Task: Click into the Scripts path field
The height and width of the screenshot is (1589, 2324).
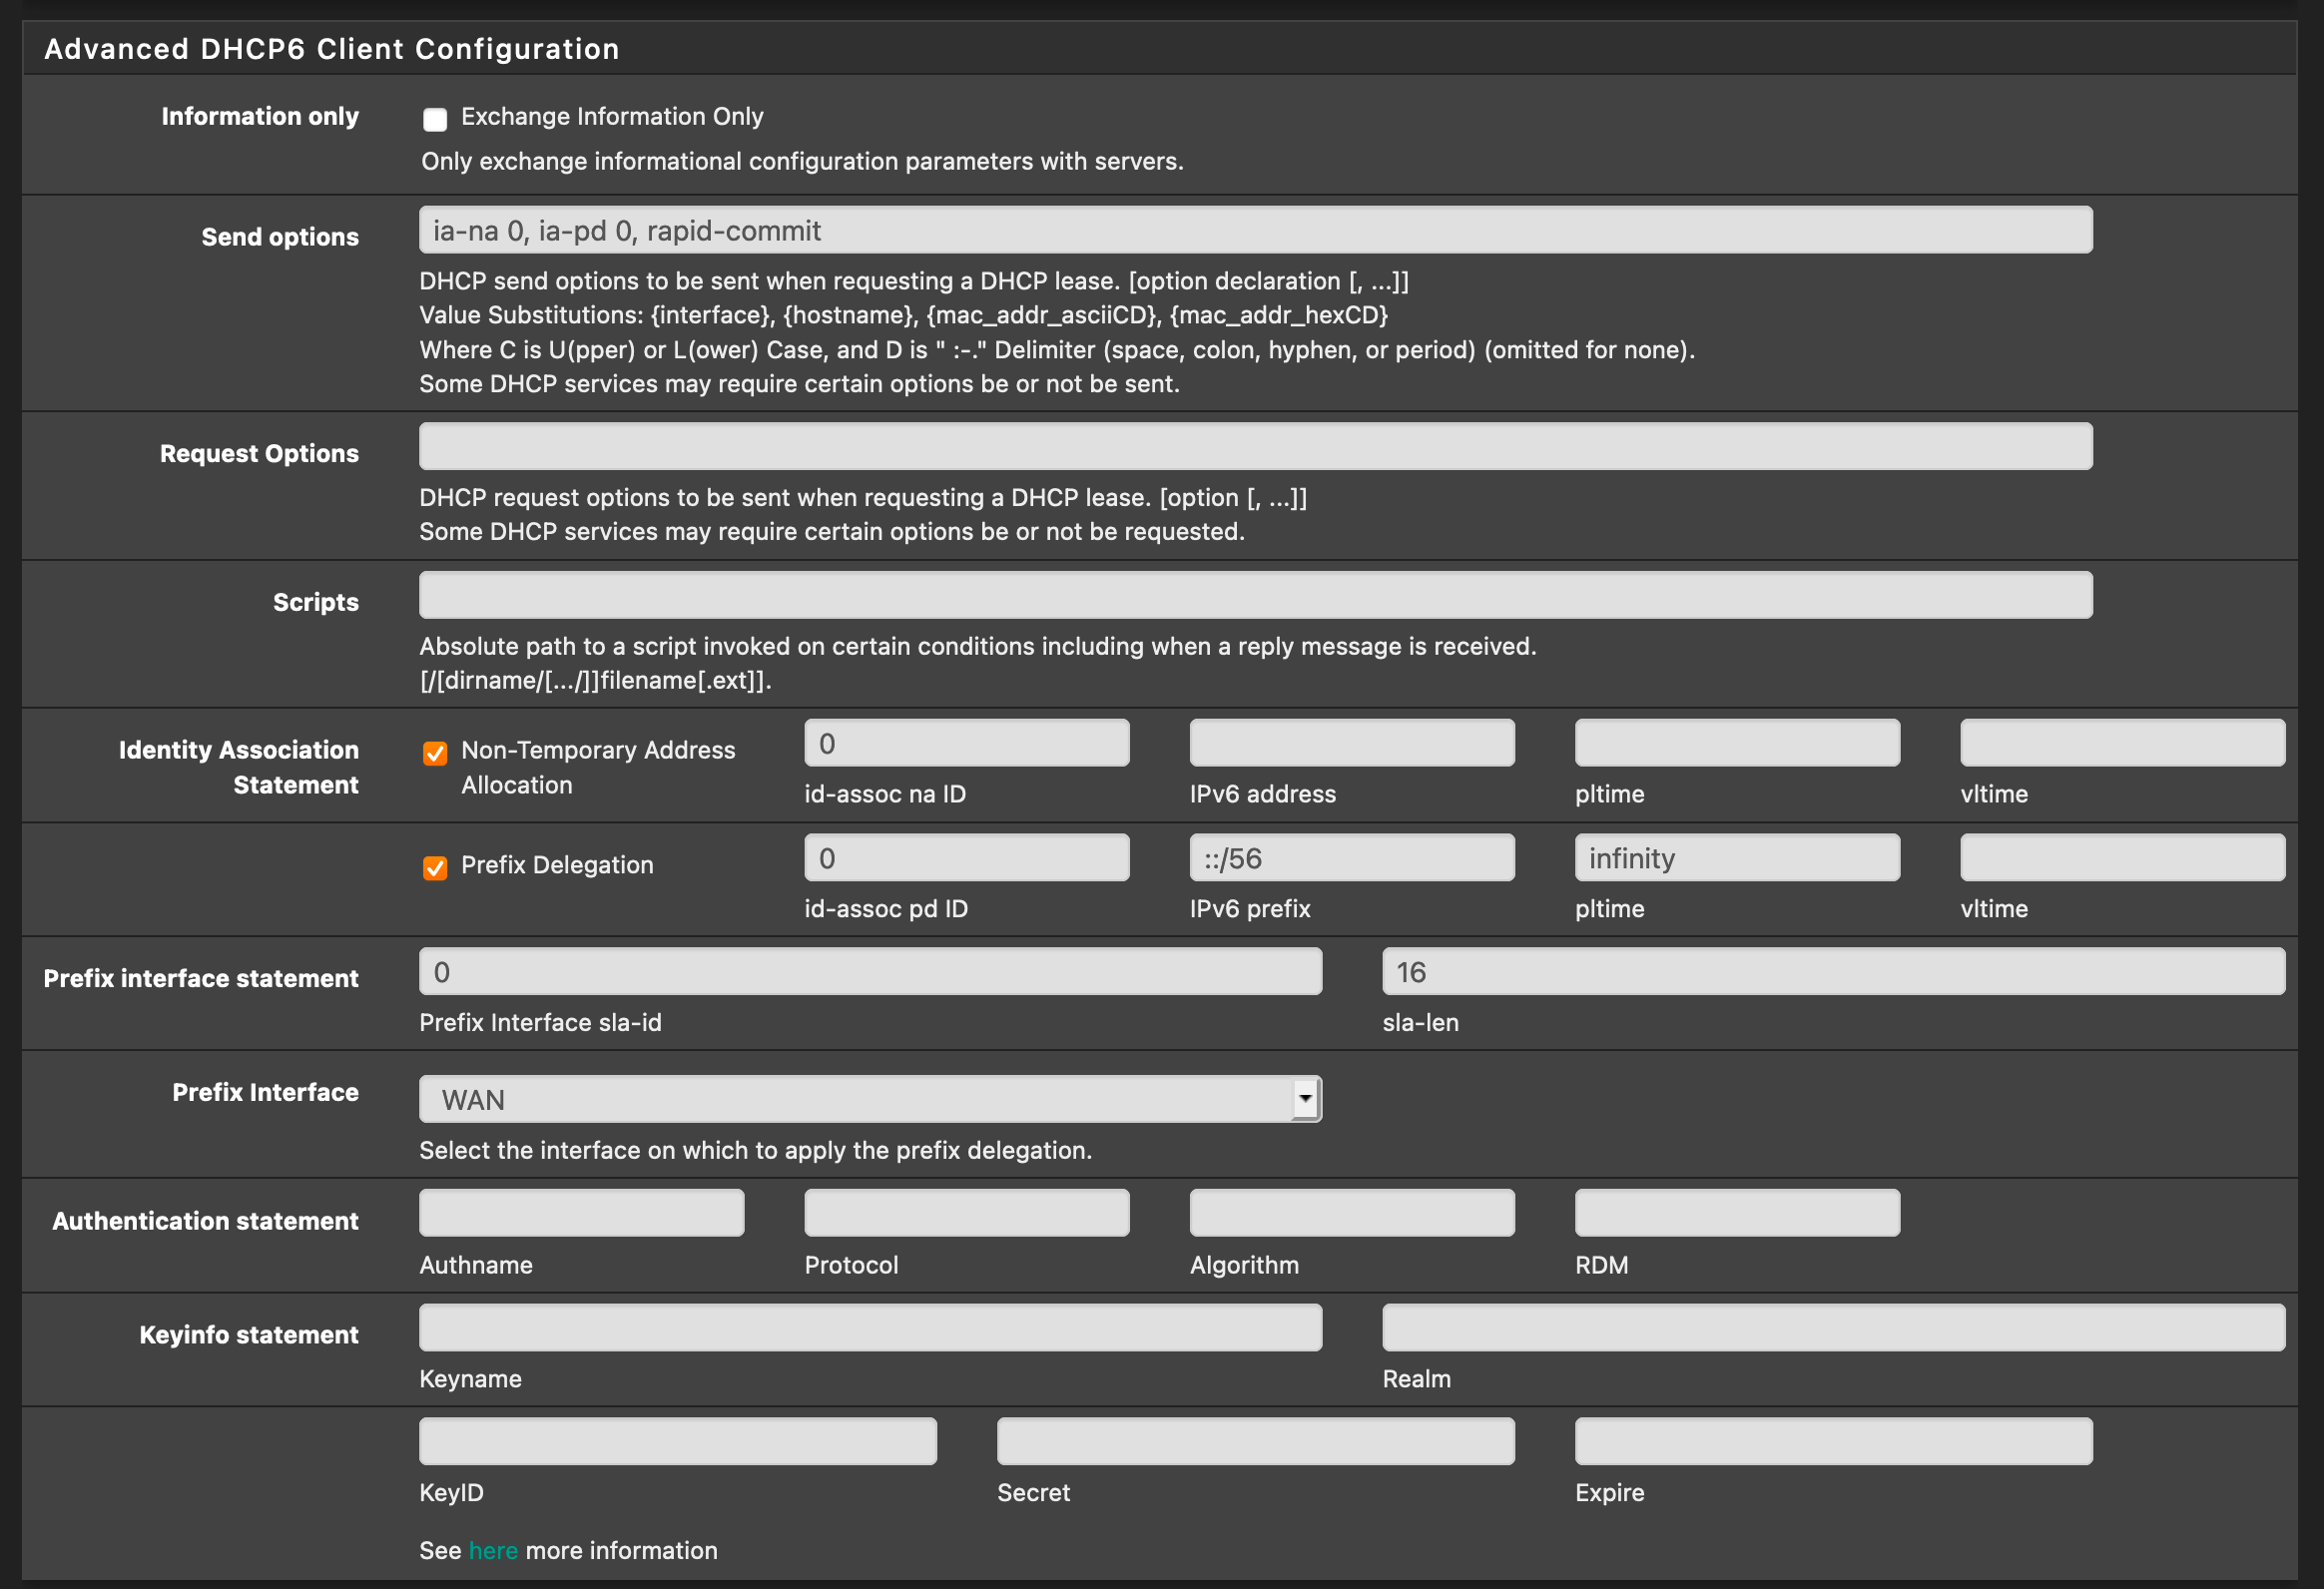Action: click(x=1255, y=595)
